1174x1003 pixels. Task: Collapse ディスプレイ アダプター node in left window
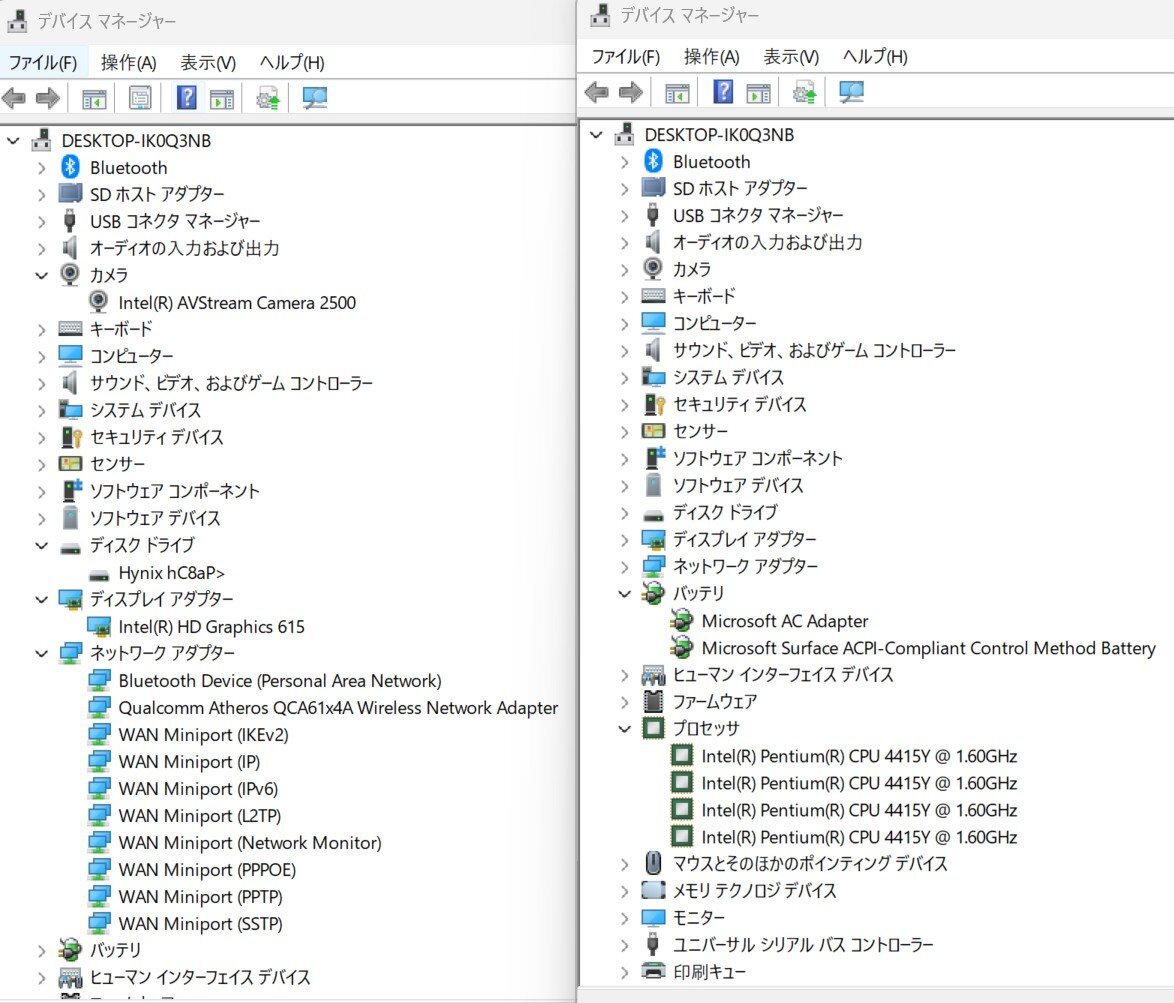click(x=42, y=600)
